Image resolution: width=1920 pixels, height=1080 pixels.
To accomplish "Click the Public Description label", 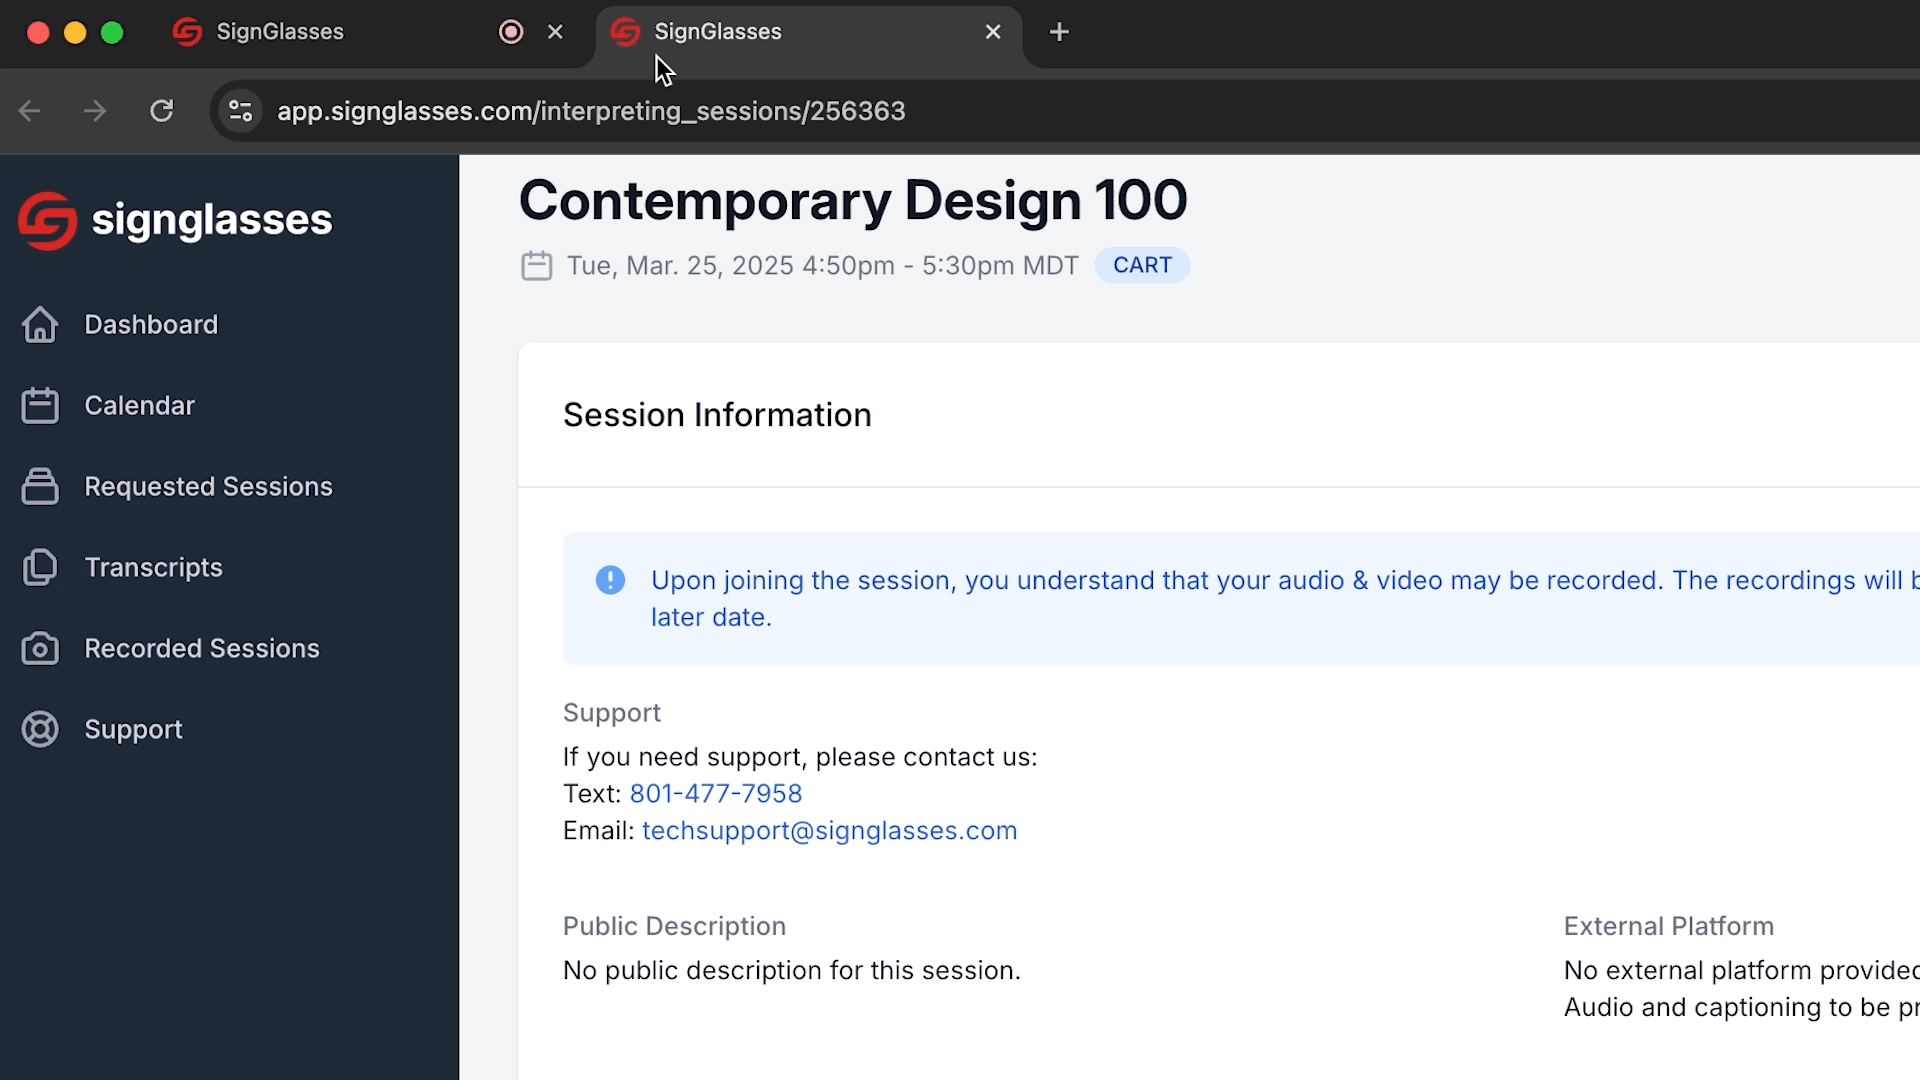I will (674, 926).
